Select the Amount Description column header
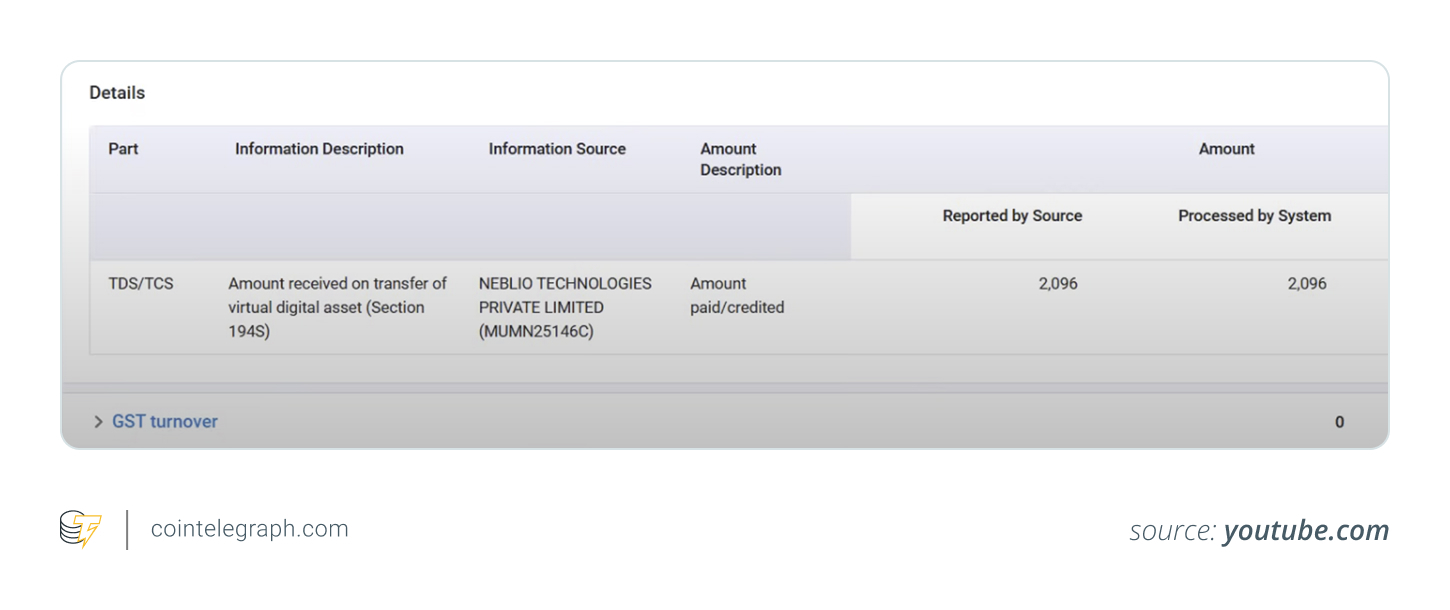 tap(740, 159)
